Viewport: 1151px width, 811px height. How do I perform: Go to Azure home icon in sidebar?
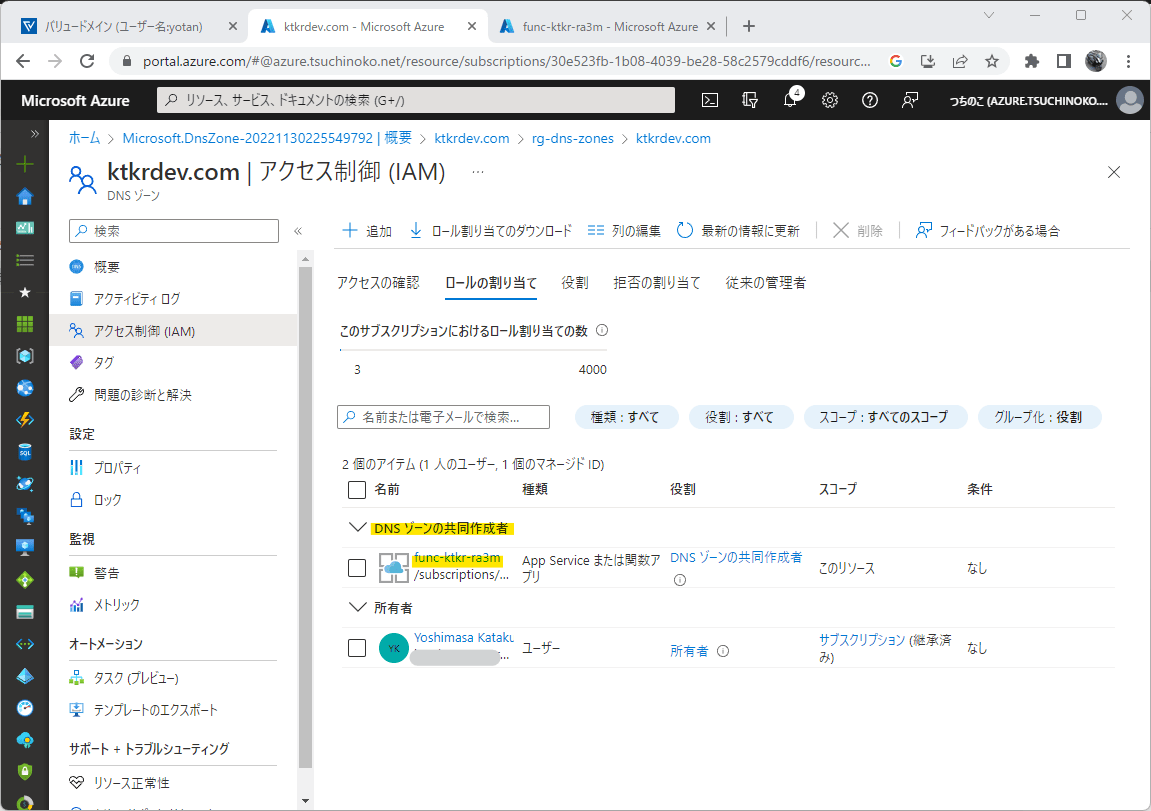(25, 196)
